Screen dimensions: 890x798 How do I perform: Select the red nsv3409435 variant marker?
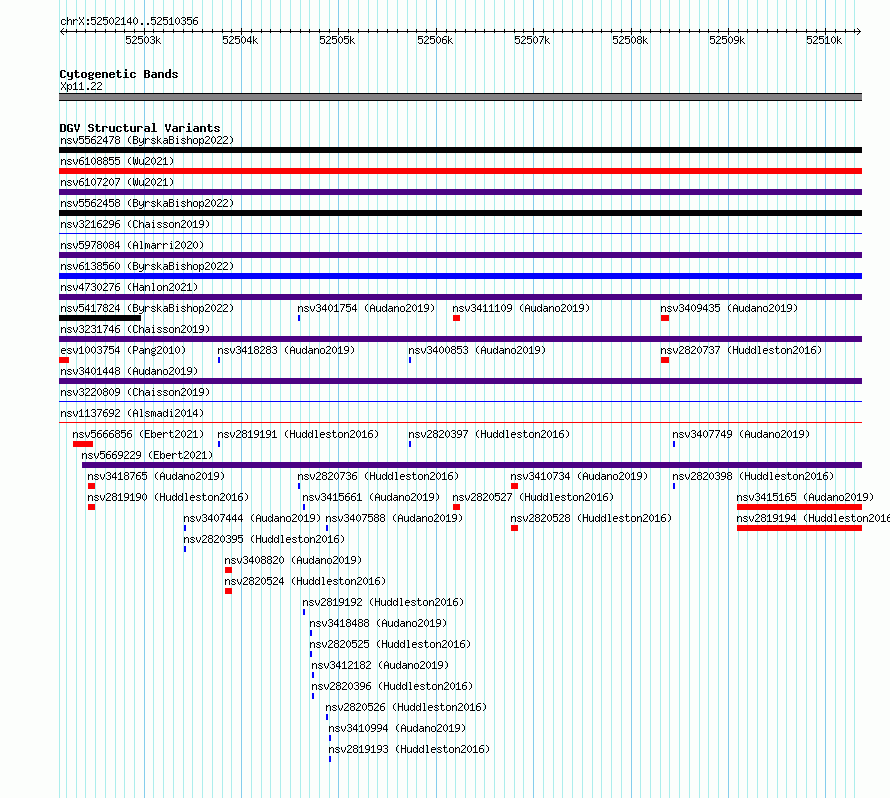(x=665, y=318)
